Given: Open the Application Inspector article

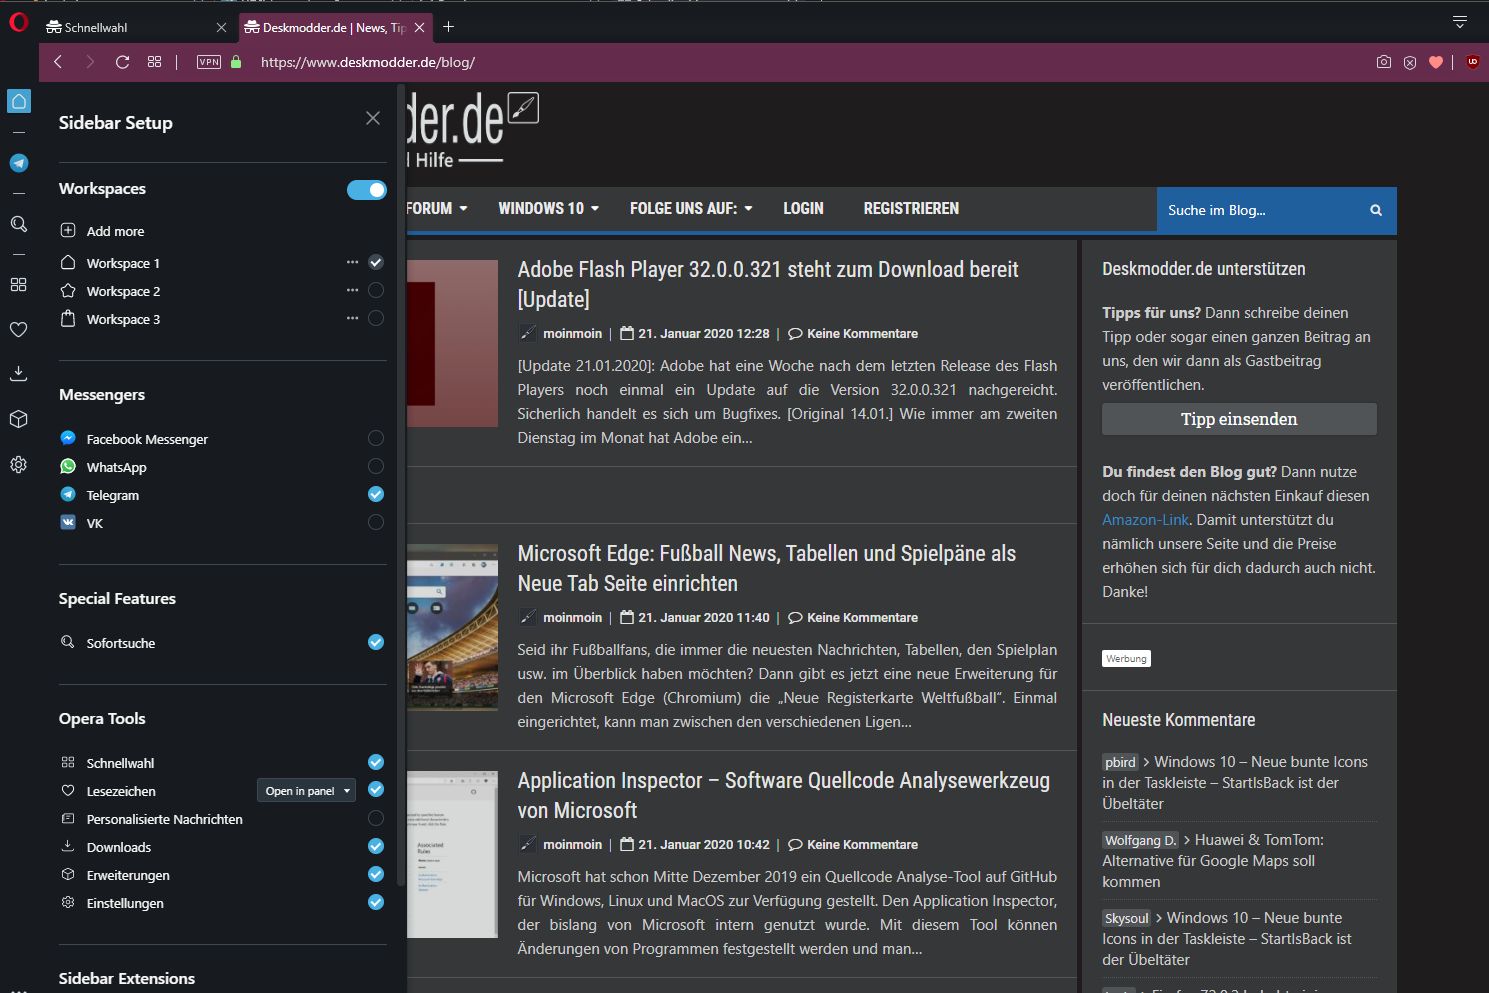Looking at the screenshot, I should click(x=784, y=795).
